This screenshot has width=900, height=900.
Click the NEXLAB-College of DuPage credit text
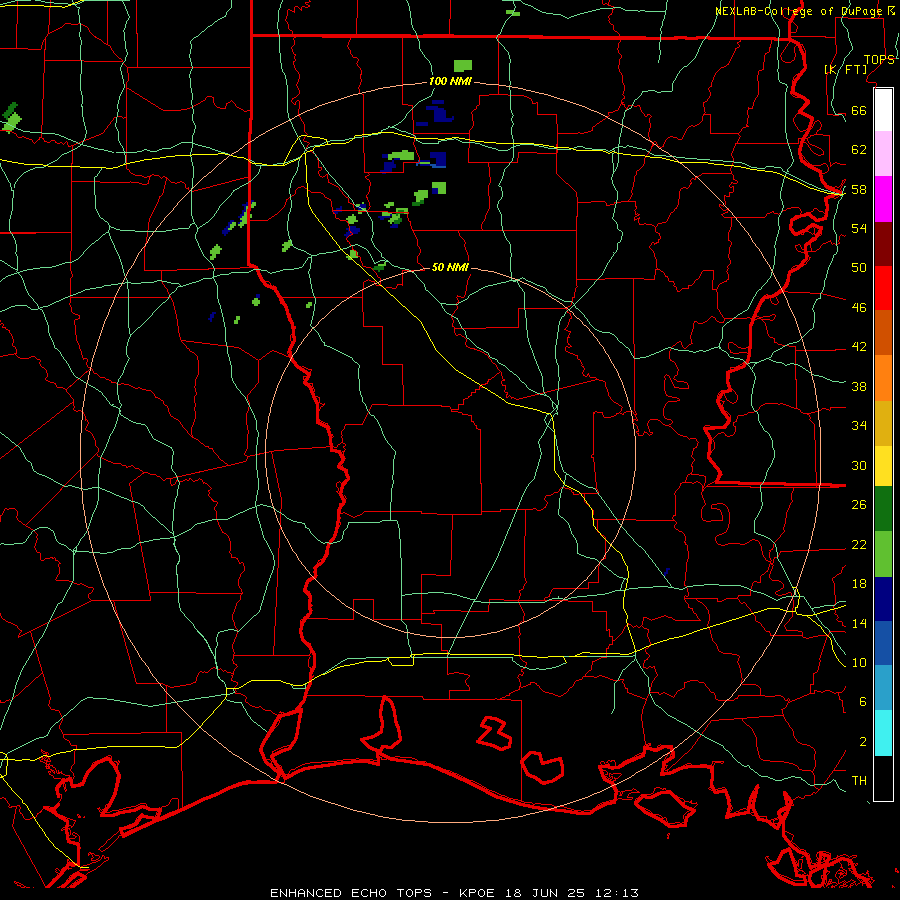pos(805,11)
